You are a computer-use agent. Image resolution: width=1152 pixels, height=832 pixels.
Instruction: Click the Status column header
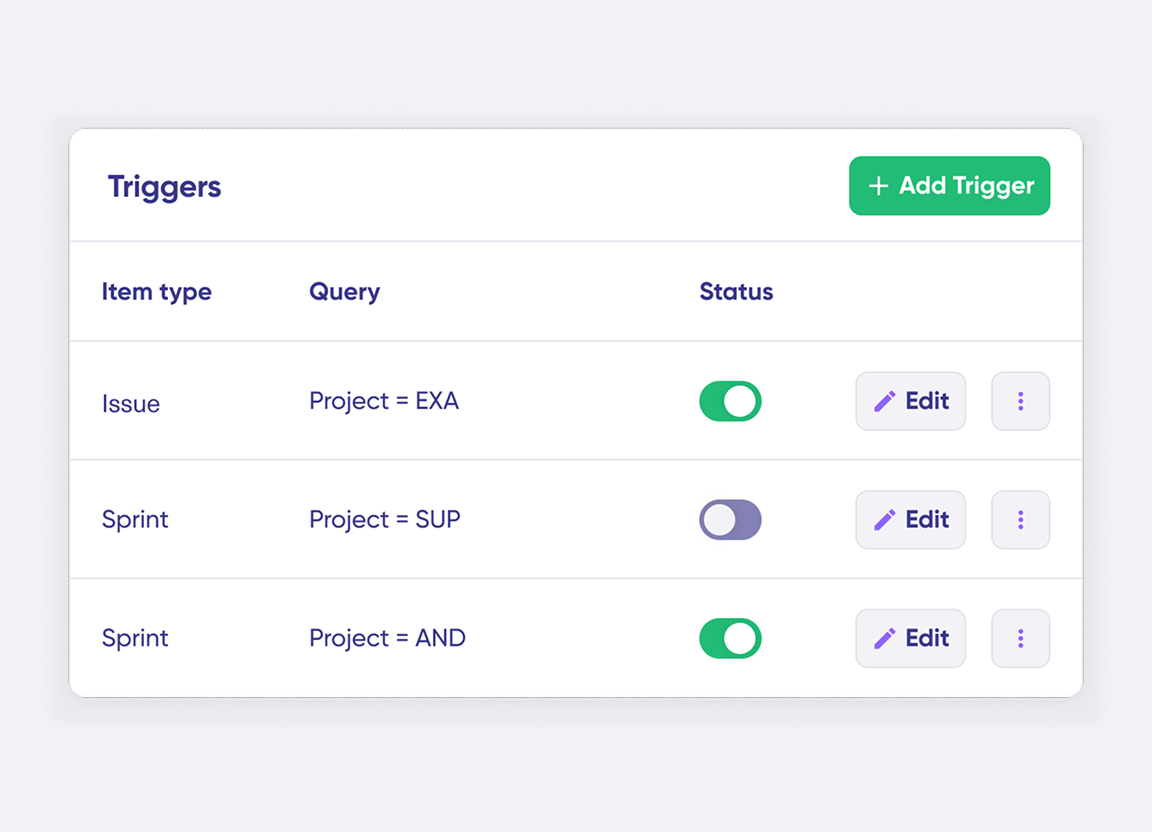point(736,292)
